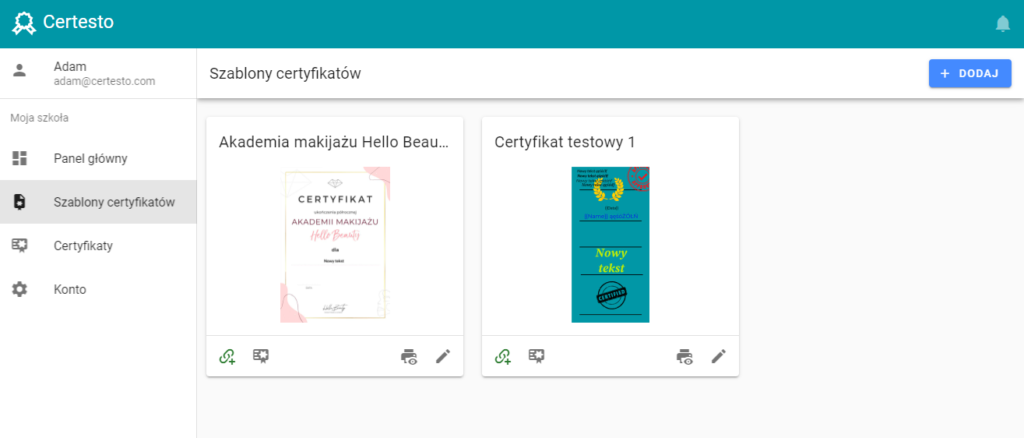The width and height of the screenshot is (1024, 438).
Task: Click the Certyfikaty sidebar icon
Action: [x=20, y=245]
